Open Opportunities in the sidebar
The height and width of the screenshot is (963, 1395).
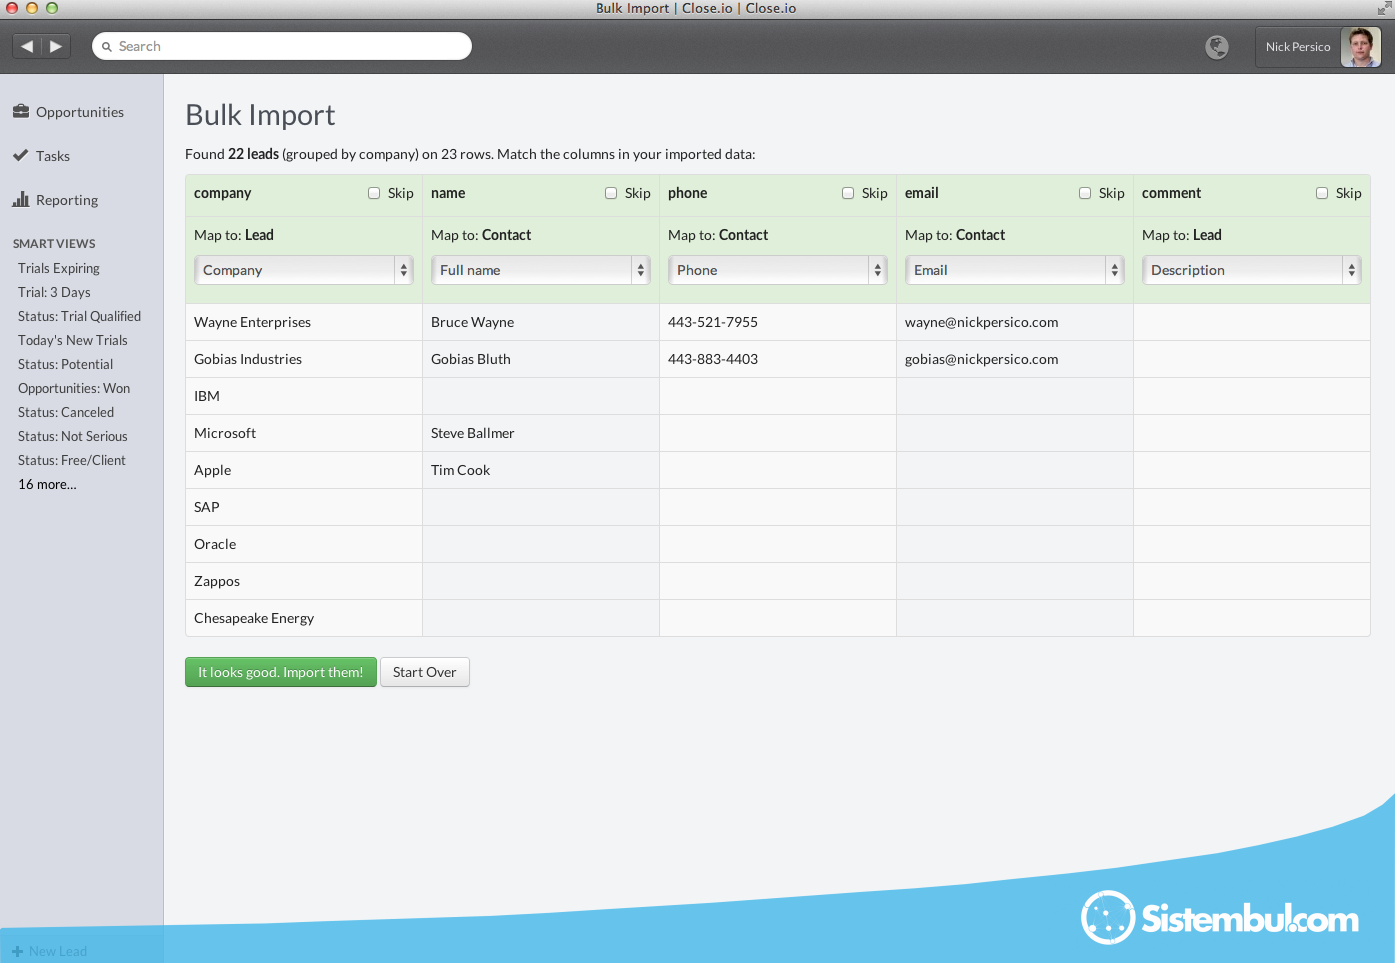(x=80, y=112)
